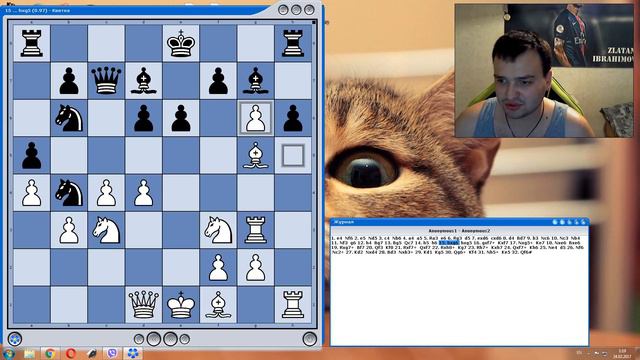Select the white rook on g3
Image resolution: width=640 pixels, height=360 pixels.
(x=256, y=230)
